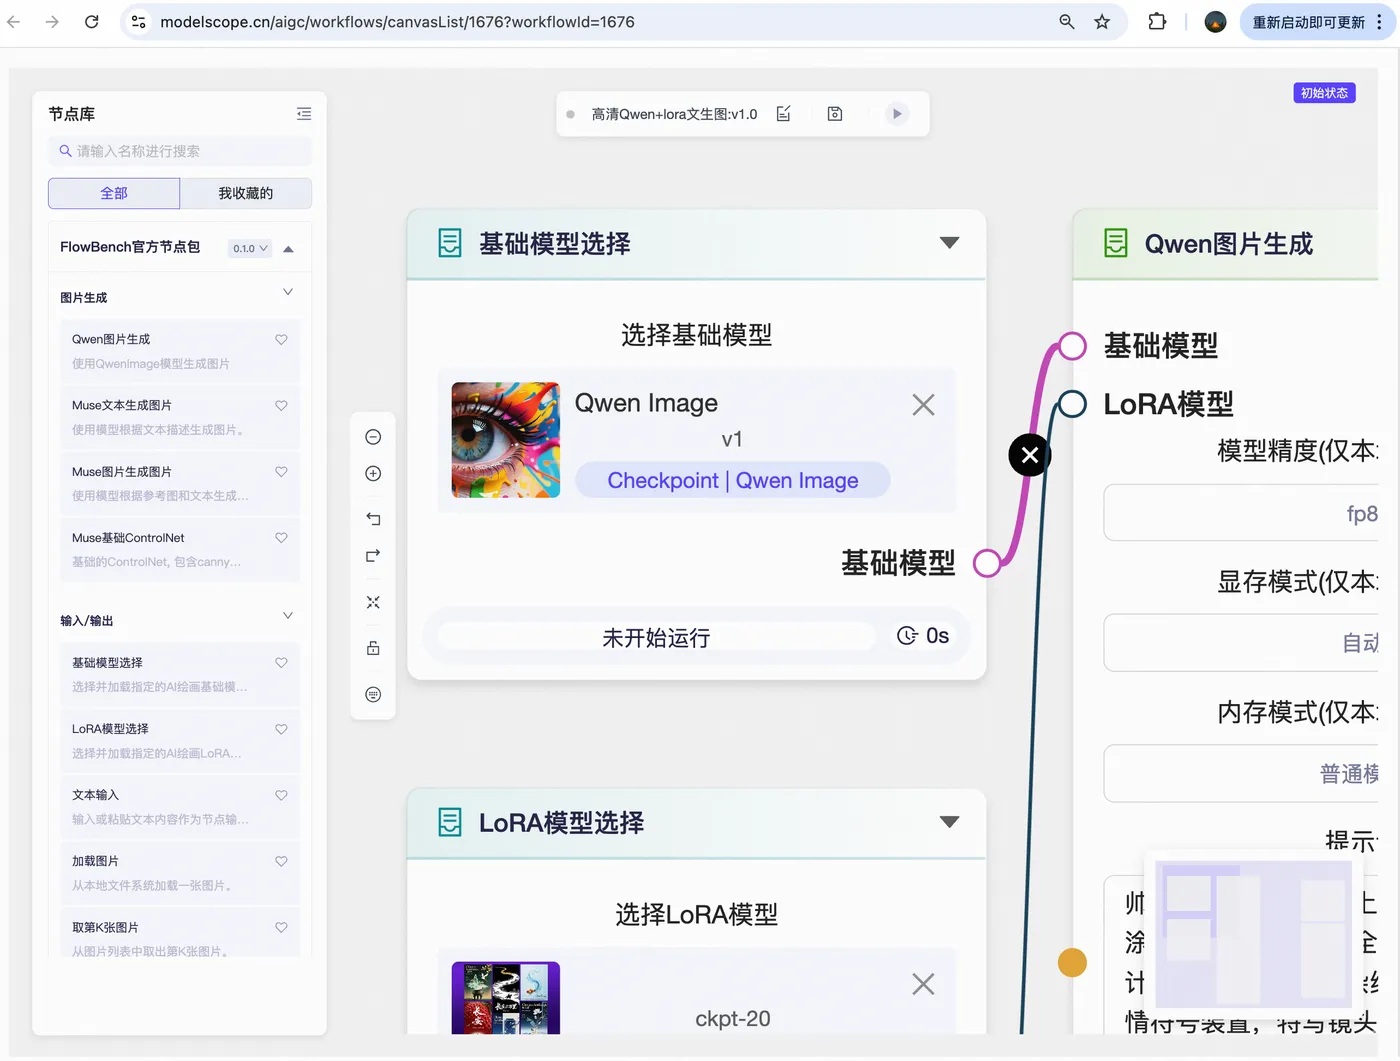Switch to the 我收藏的 tab

[x=246, y=193]
